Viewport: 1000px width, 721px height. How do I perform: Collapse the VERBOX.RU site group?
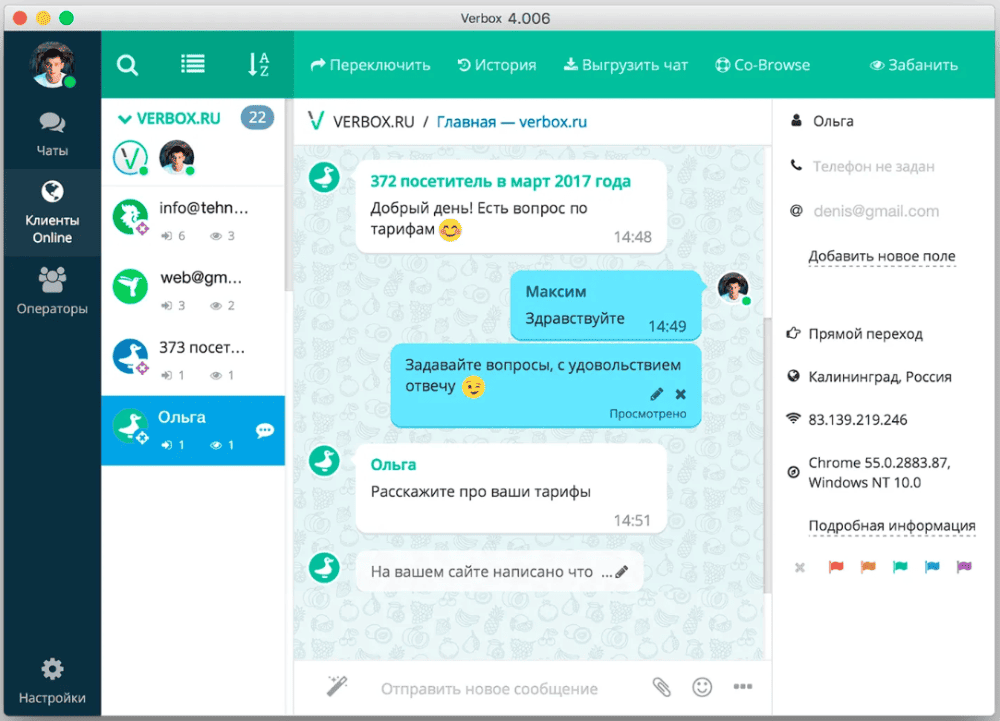pos(125,119)
